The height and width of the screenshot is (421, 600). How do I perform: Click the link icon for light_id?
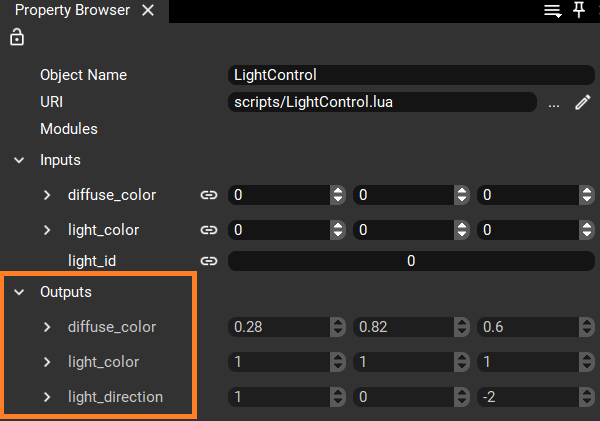pos(209,261)
